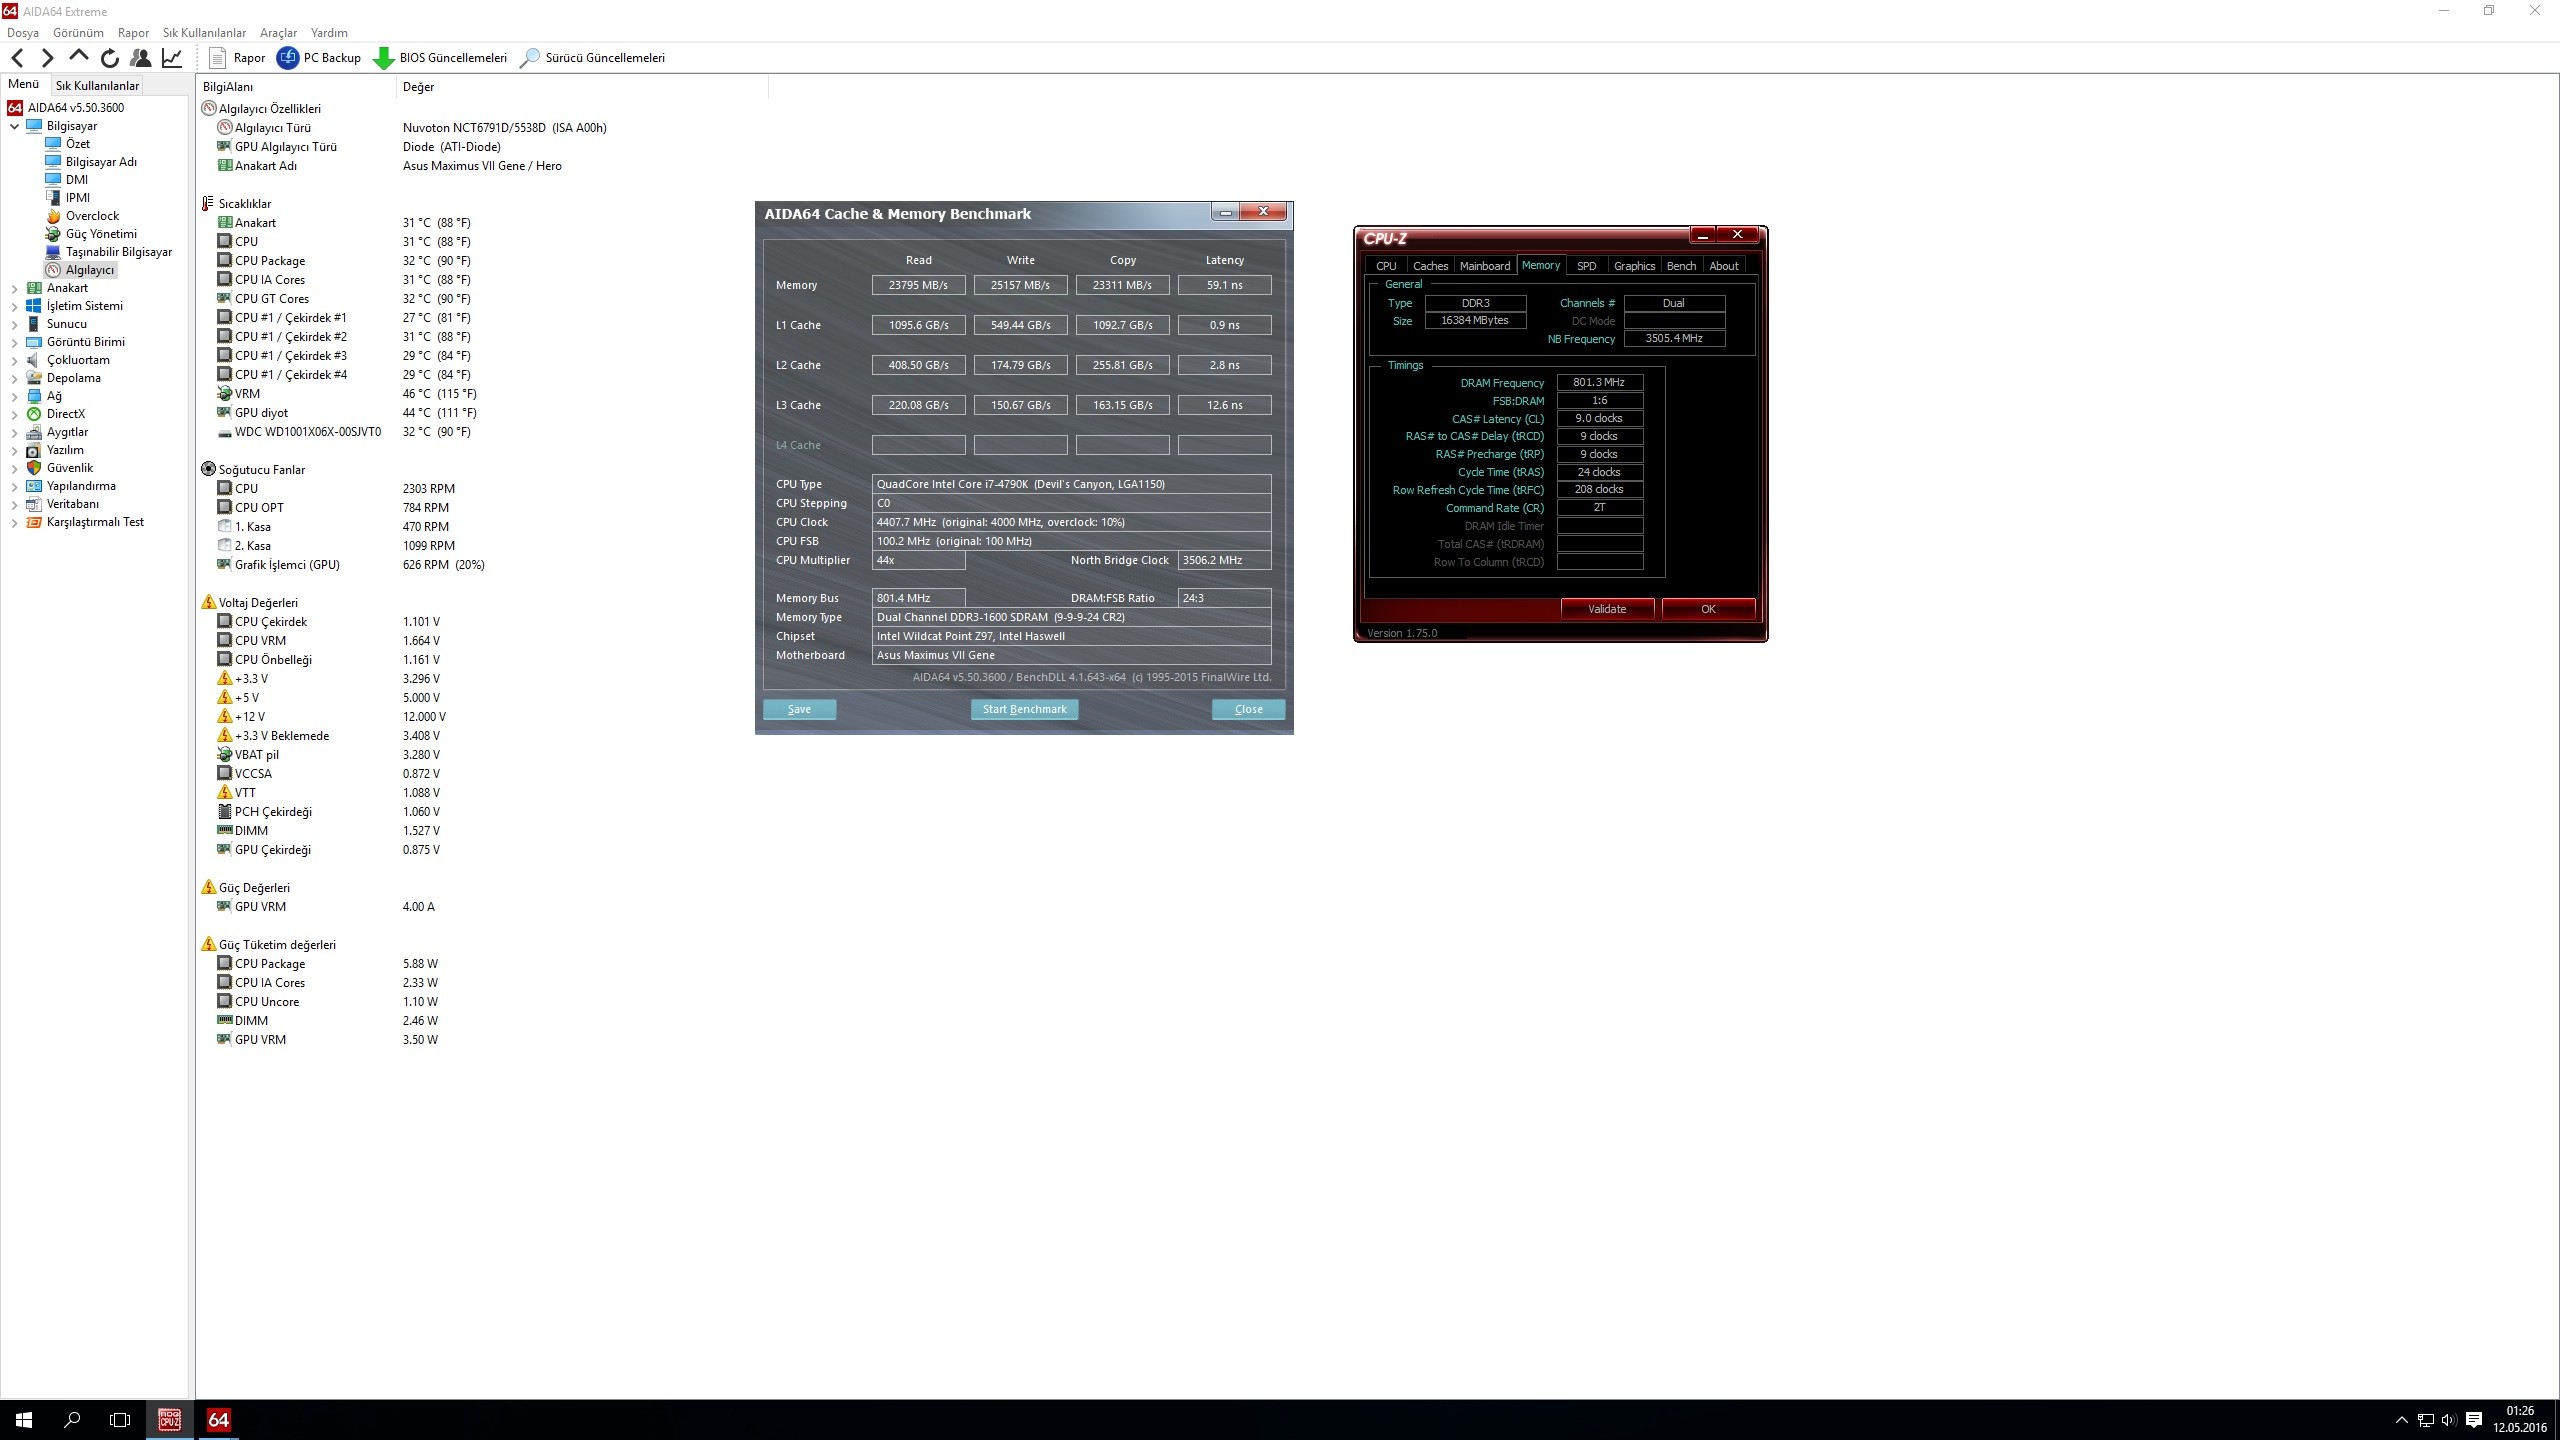Click the Up level arrow icon

[78, 57]
